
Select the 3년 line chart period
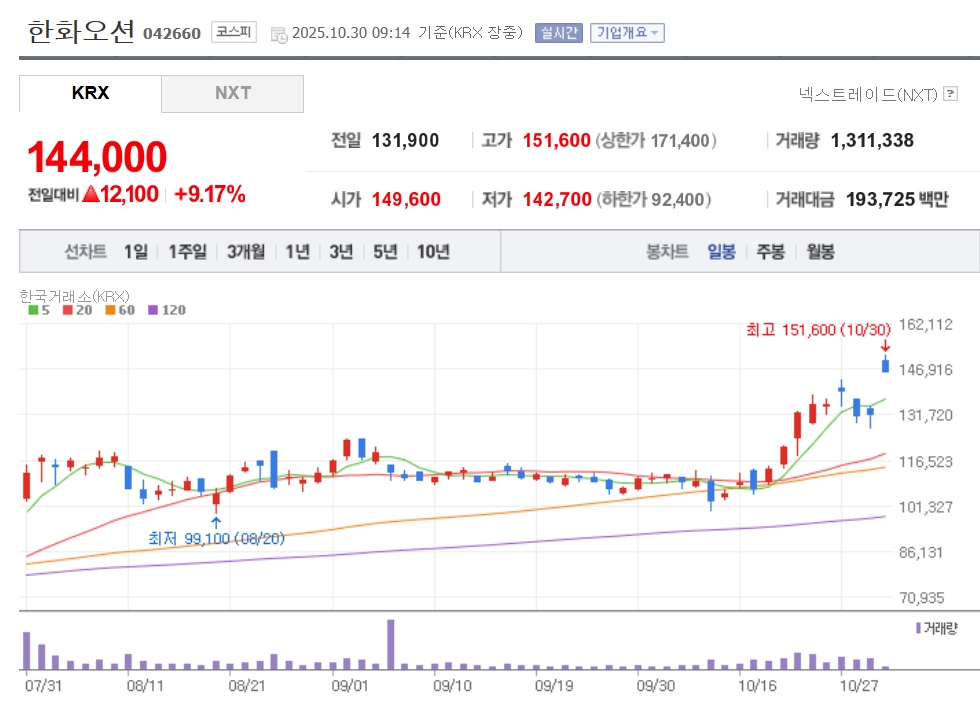(x=341, y=251)
